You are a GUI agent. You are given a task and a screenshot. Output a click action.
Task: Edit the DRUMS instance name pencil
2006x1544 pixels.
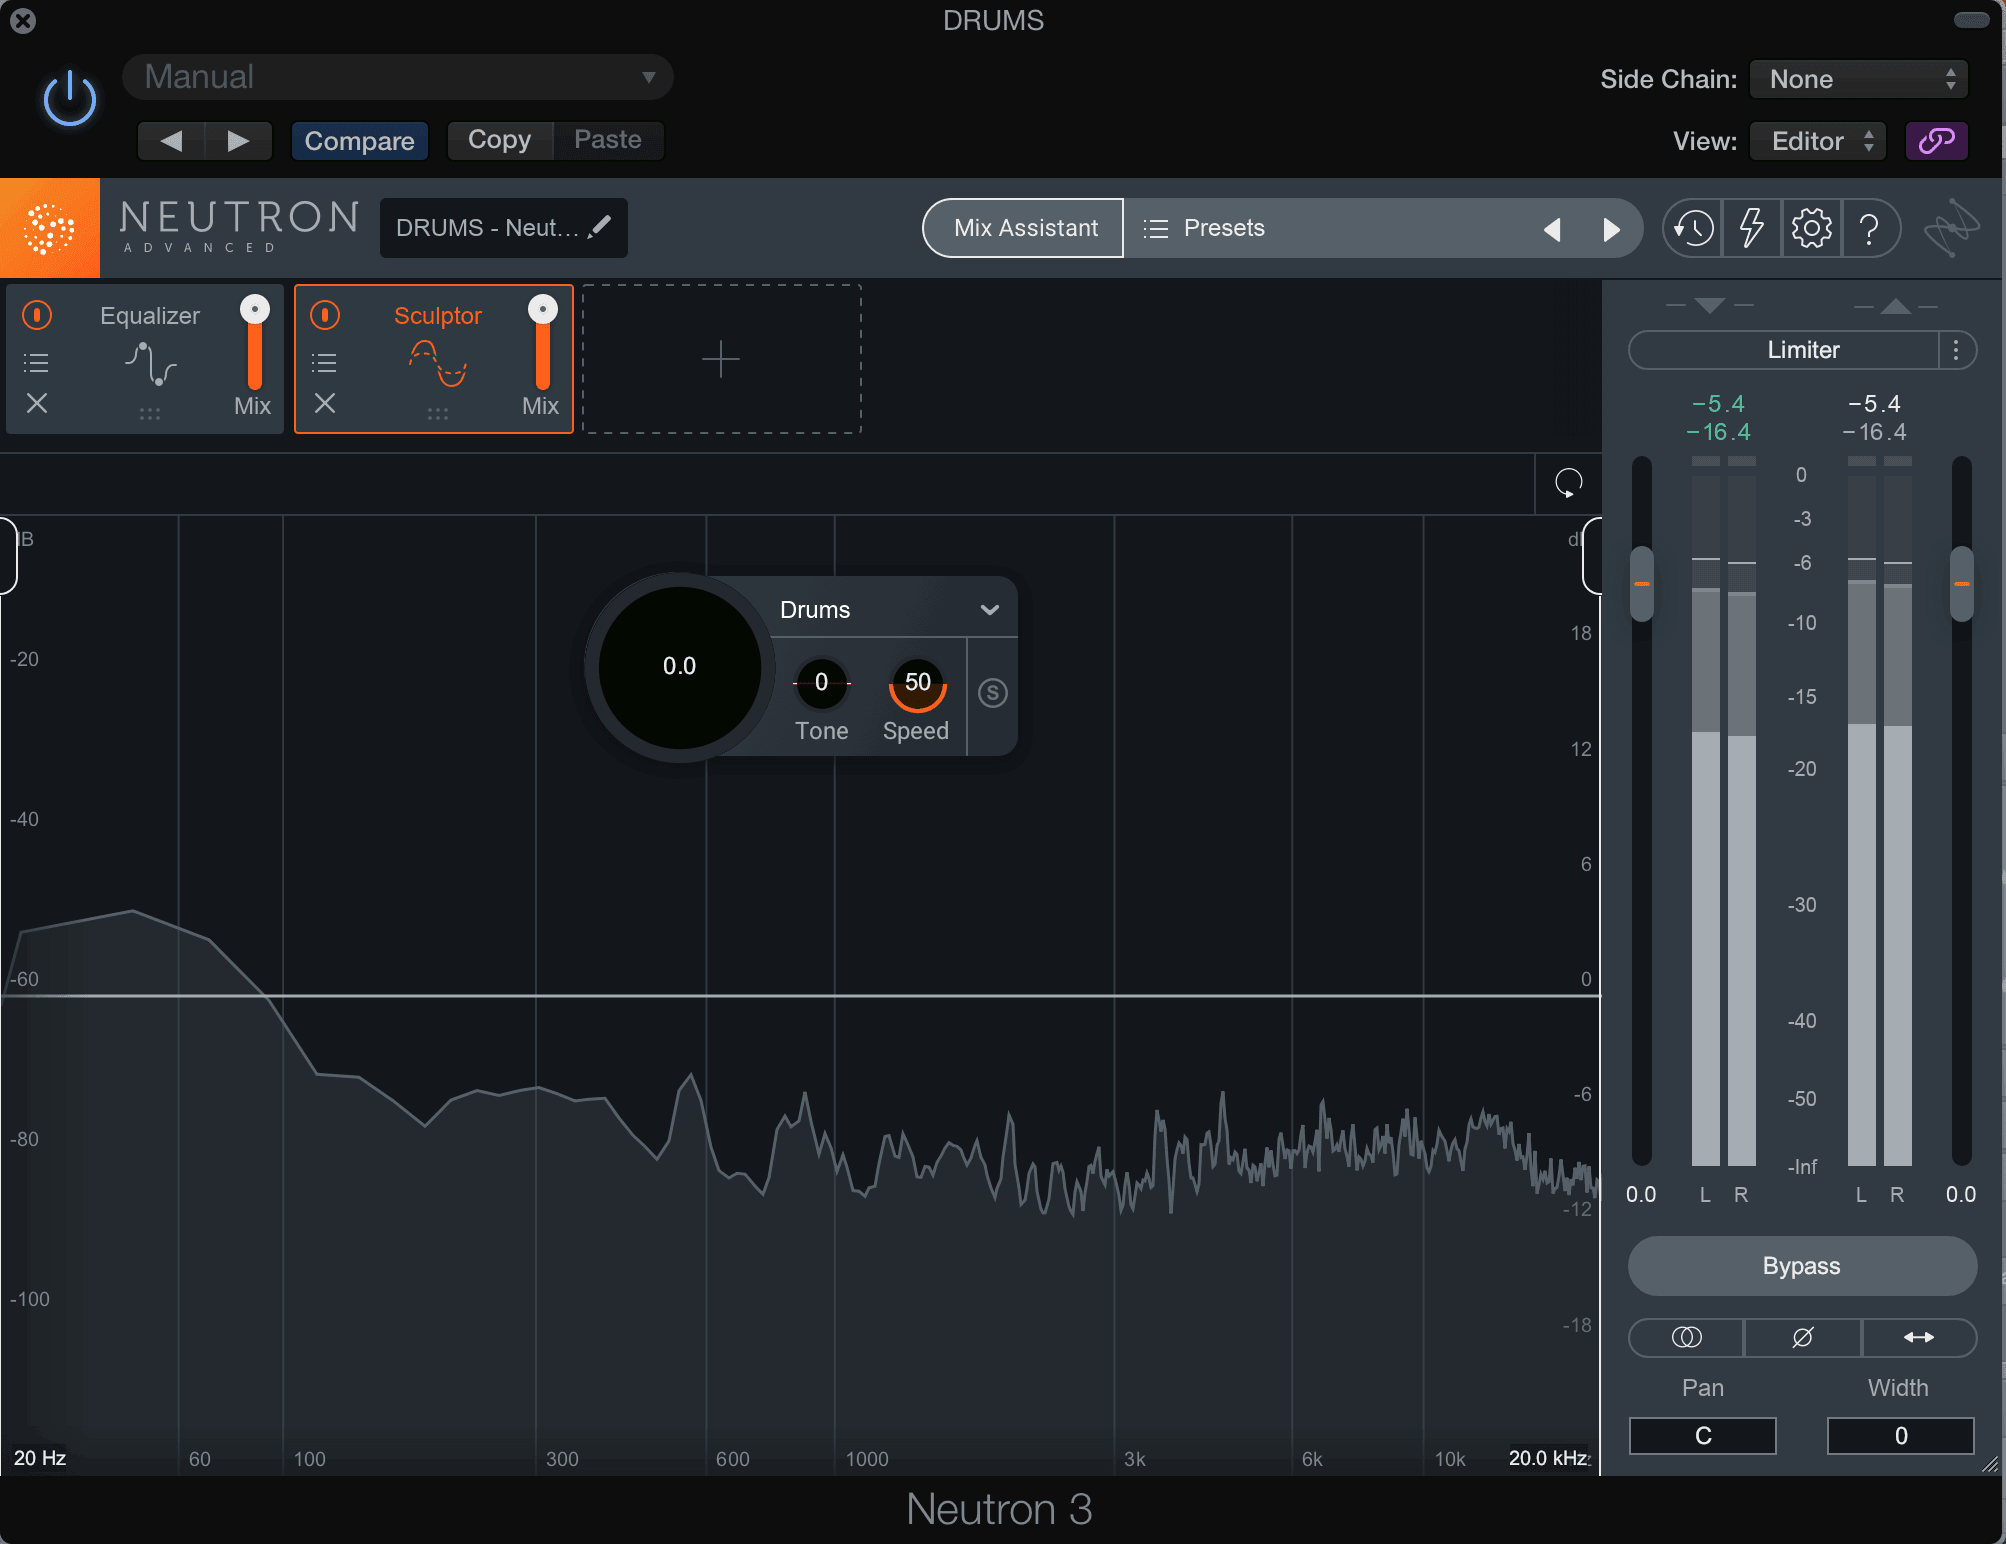coord(600,227)
